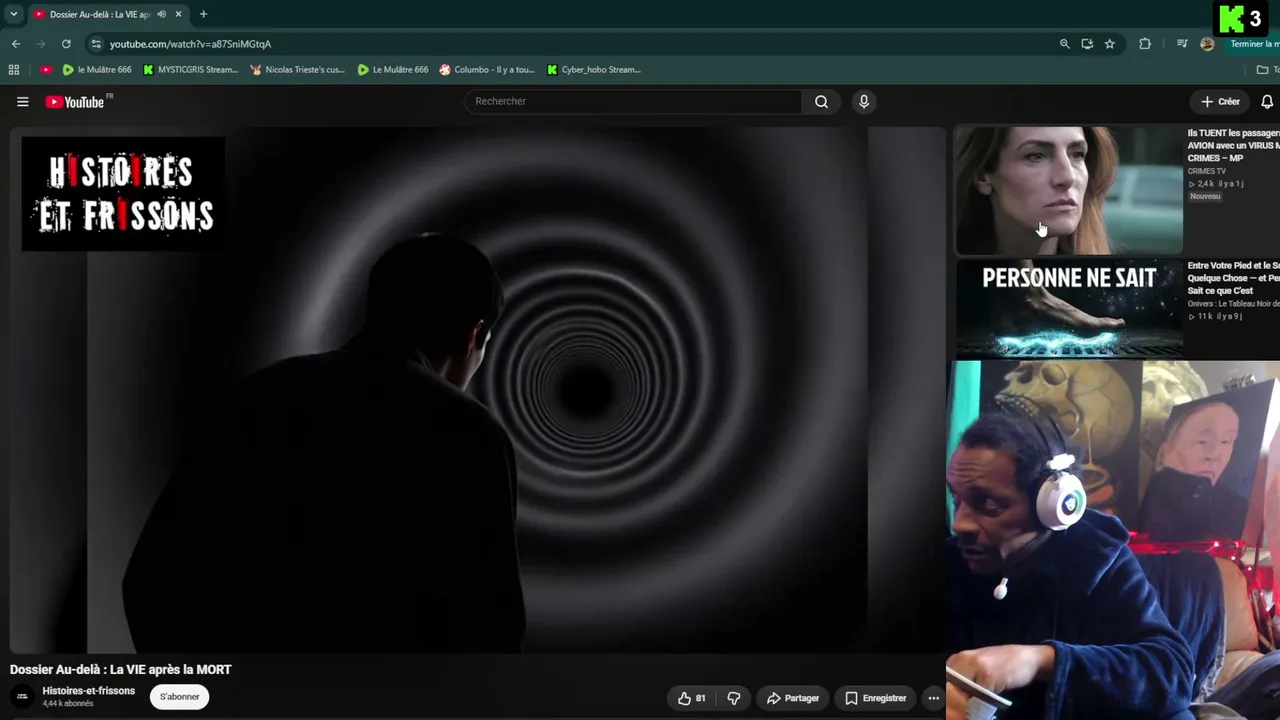The height and width of the screenshot is (720, 1280).
Task: Like the video with thumbs up
Action: (692, 698)
